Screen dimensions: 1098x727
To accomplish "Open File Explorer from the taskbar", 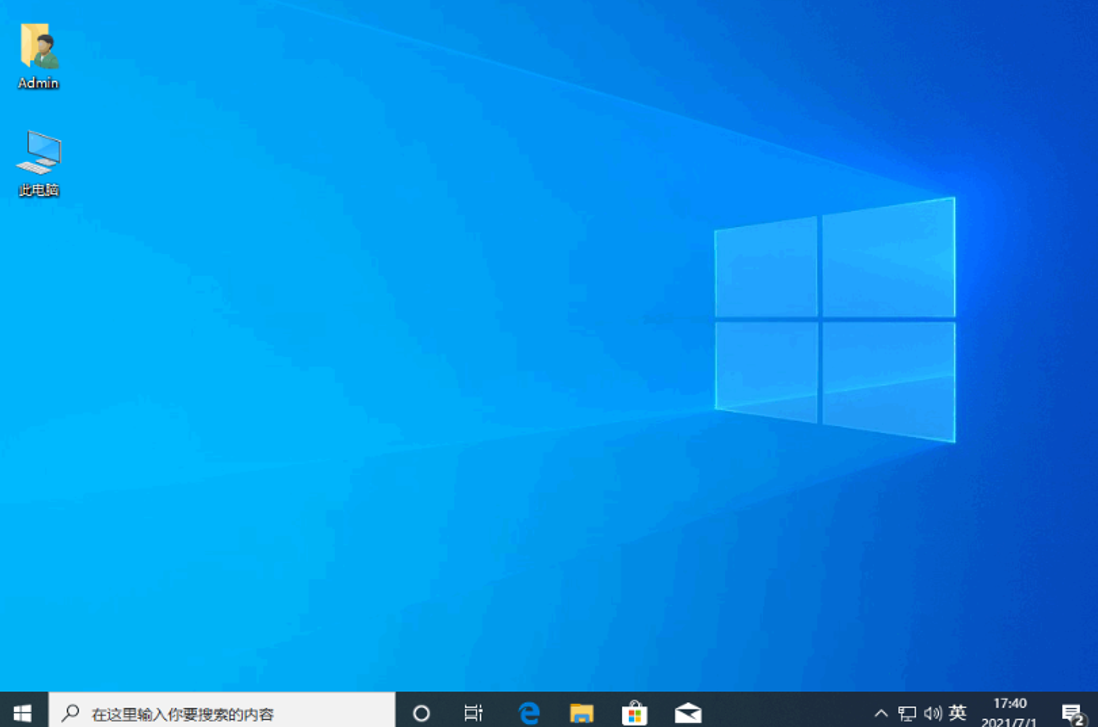I will tap(582, 713).
